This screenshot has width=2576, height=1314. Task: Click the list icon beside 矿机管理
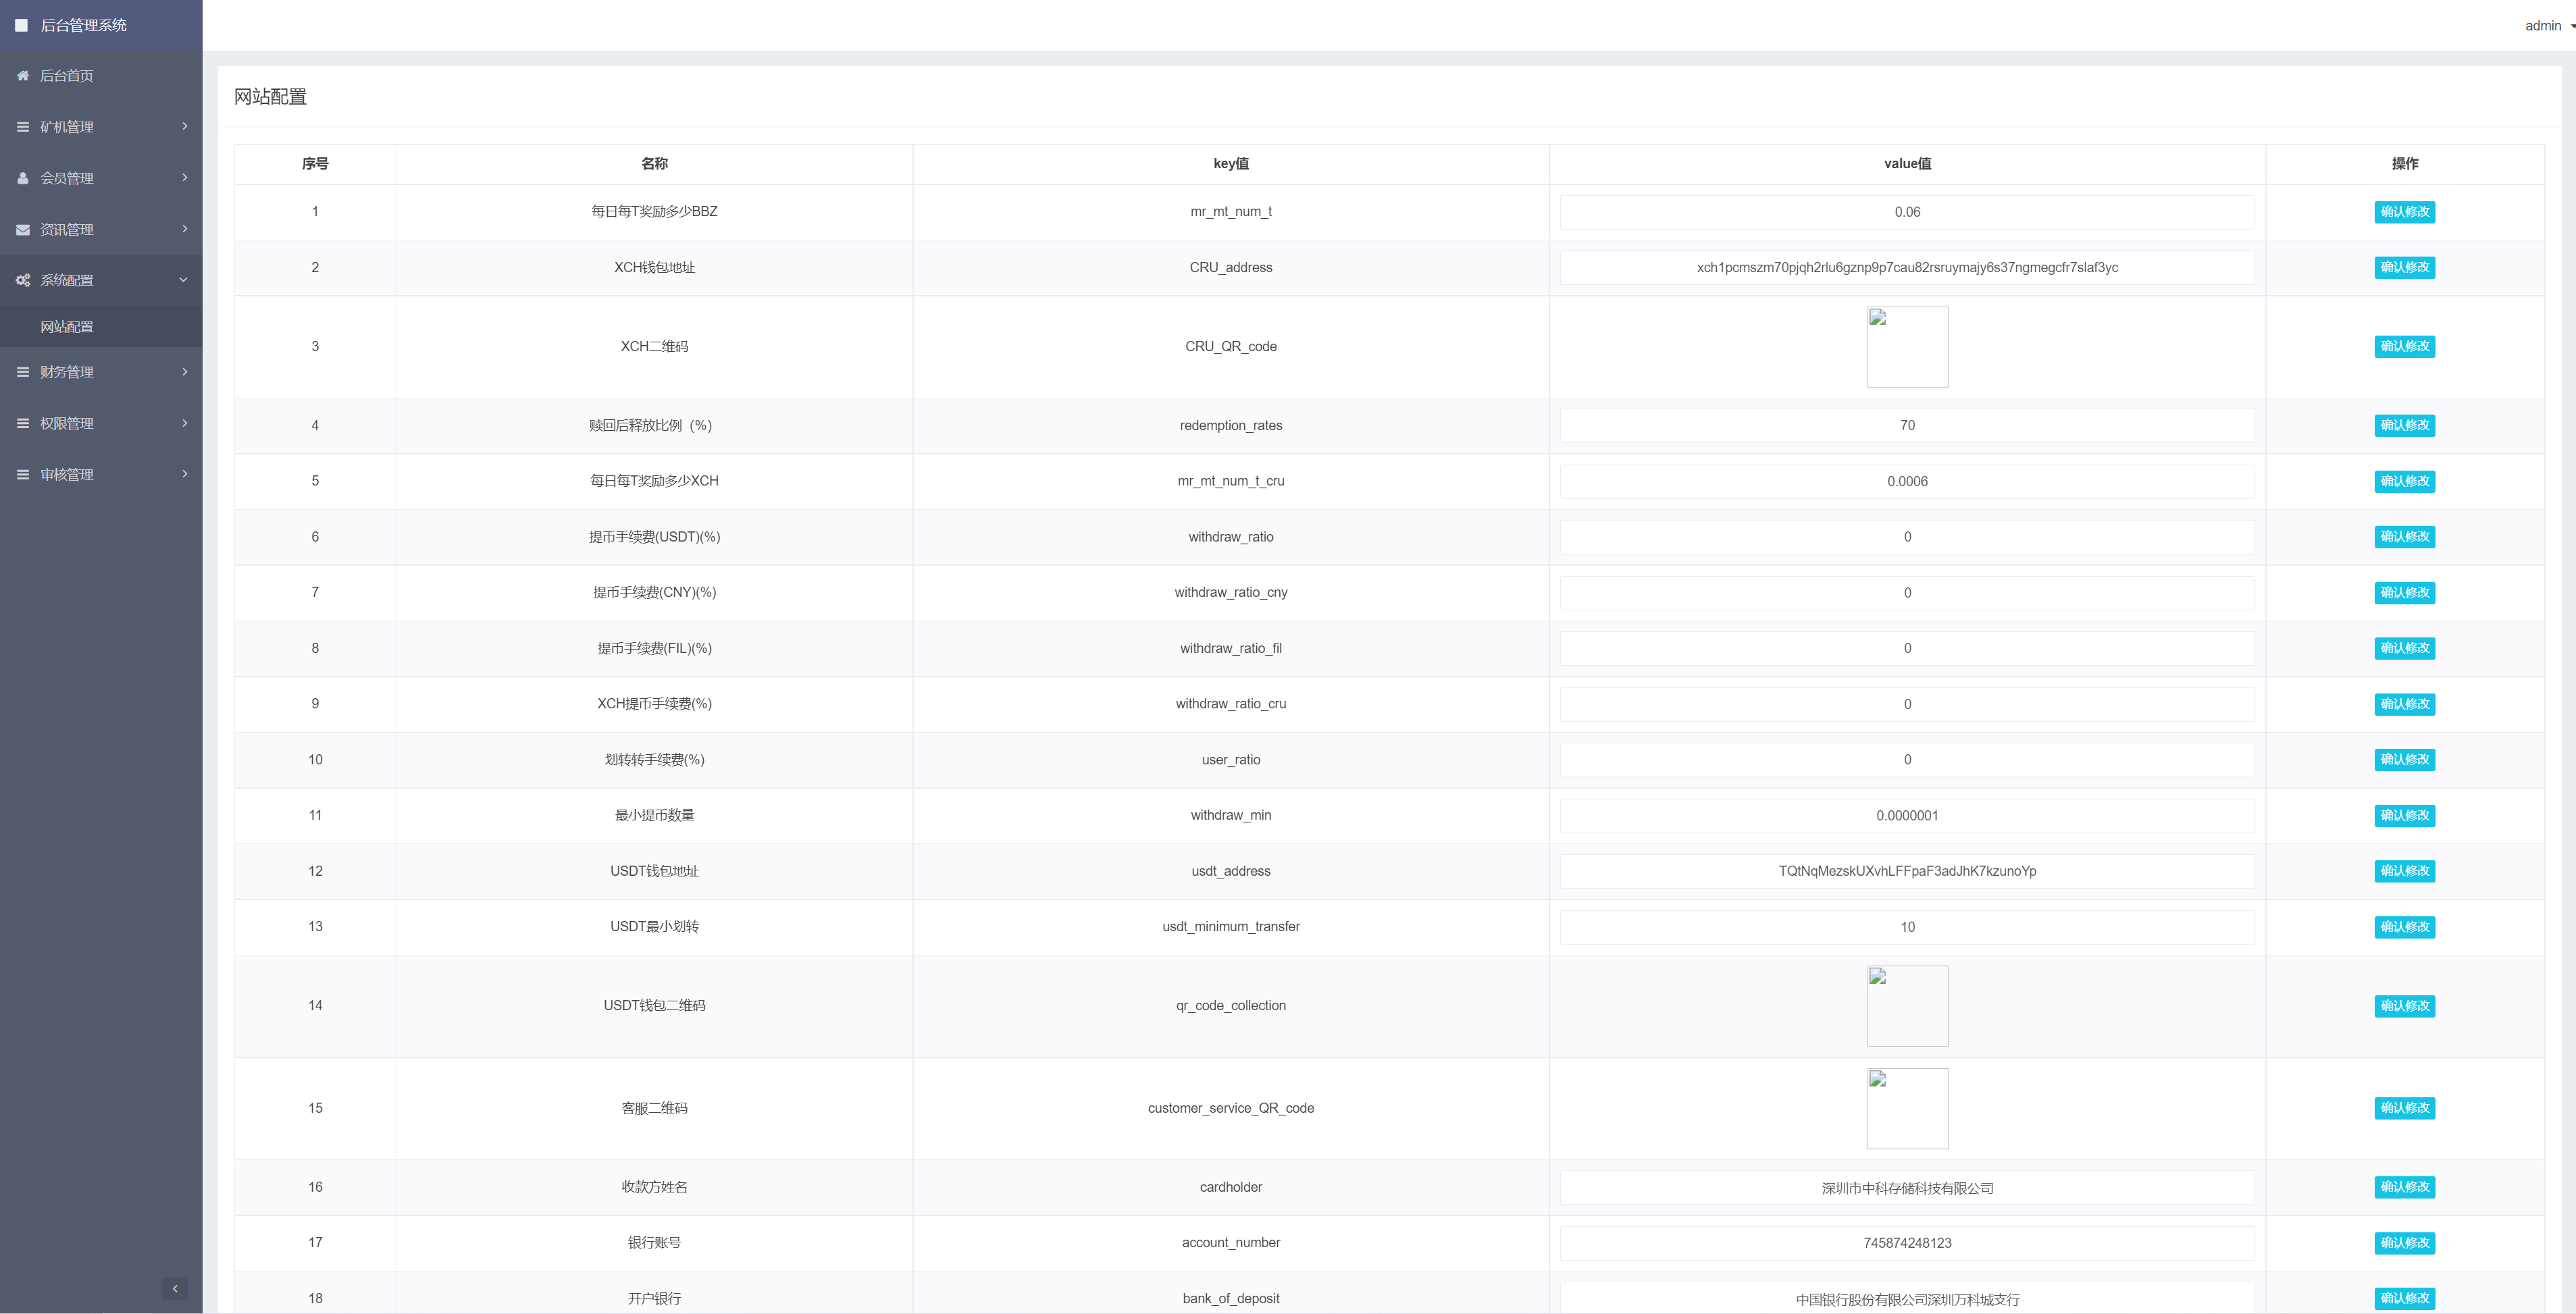tap(22, 127)
